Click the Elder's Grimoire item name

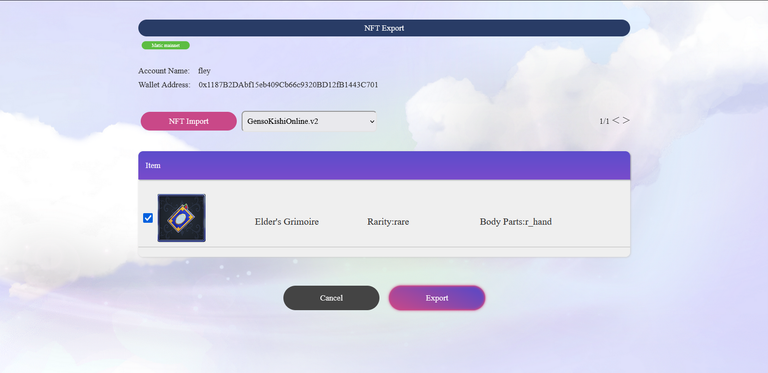(287, 222)
